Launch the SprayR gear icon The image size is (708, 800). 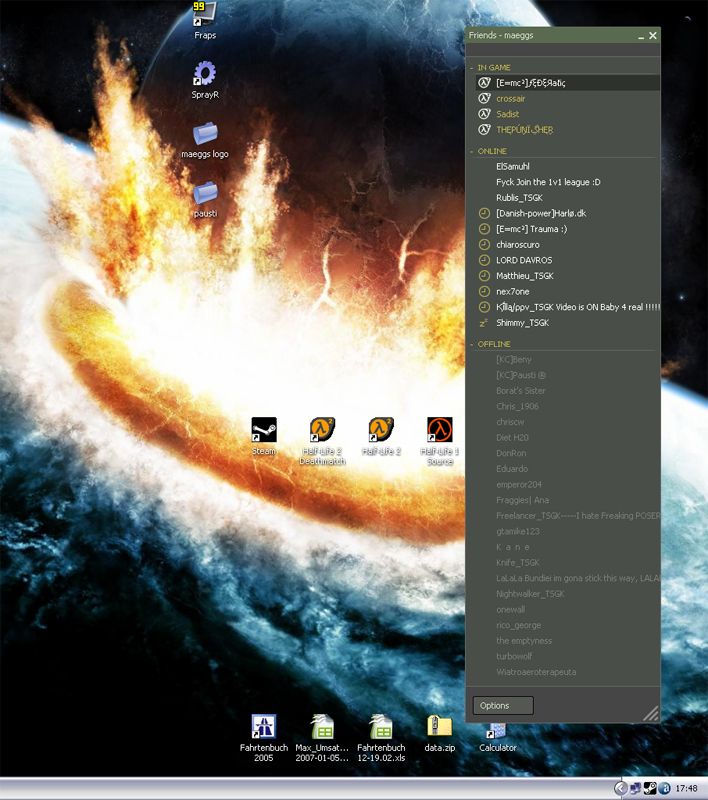click(205, 73)
